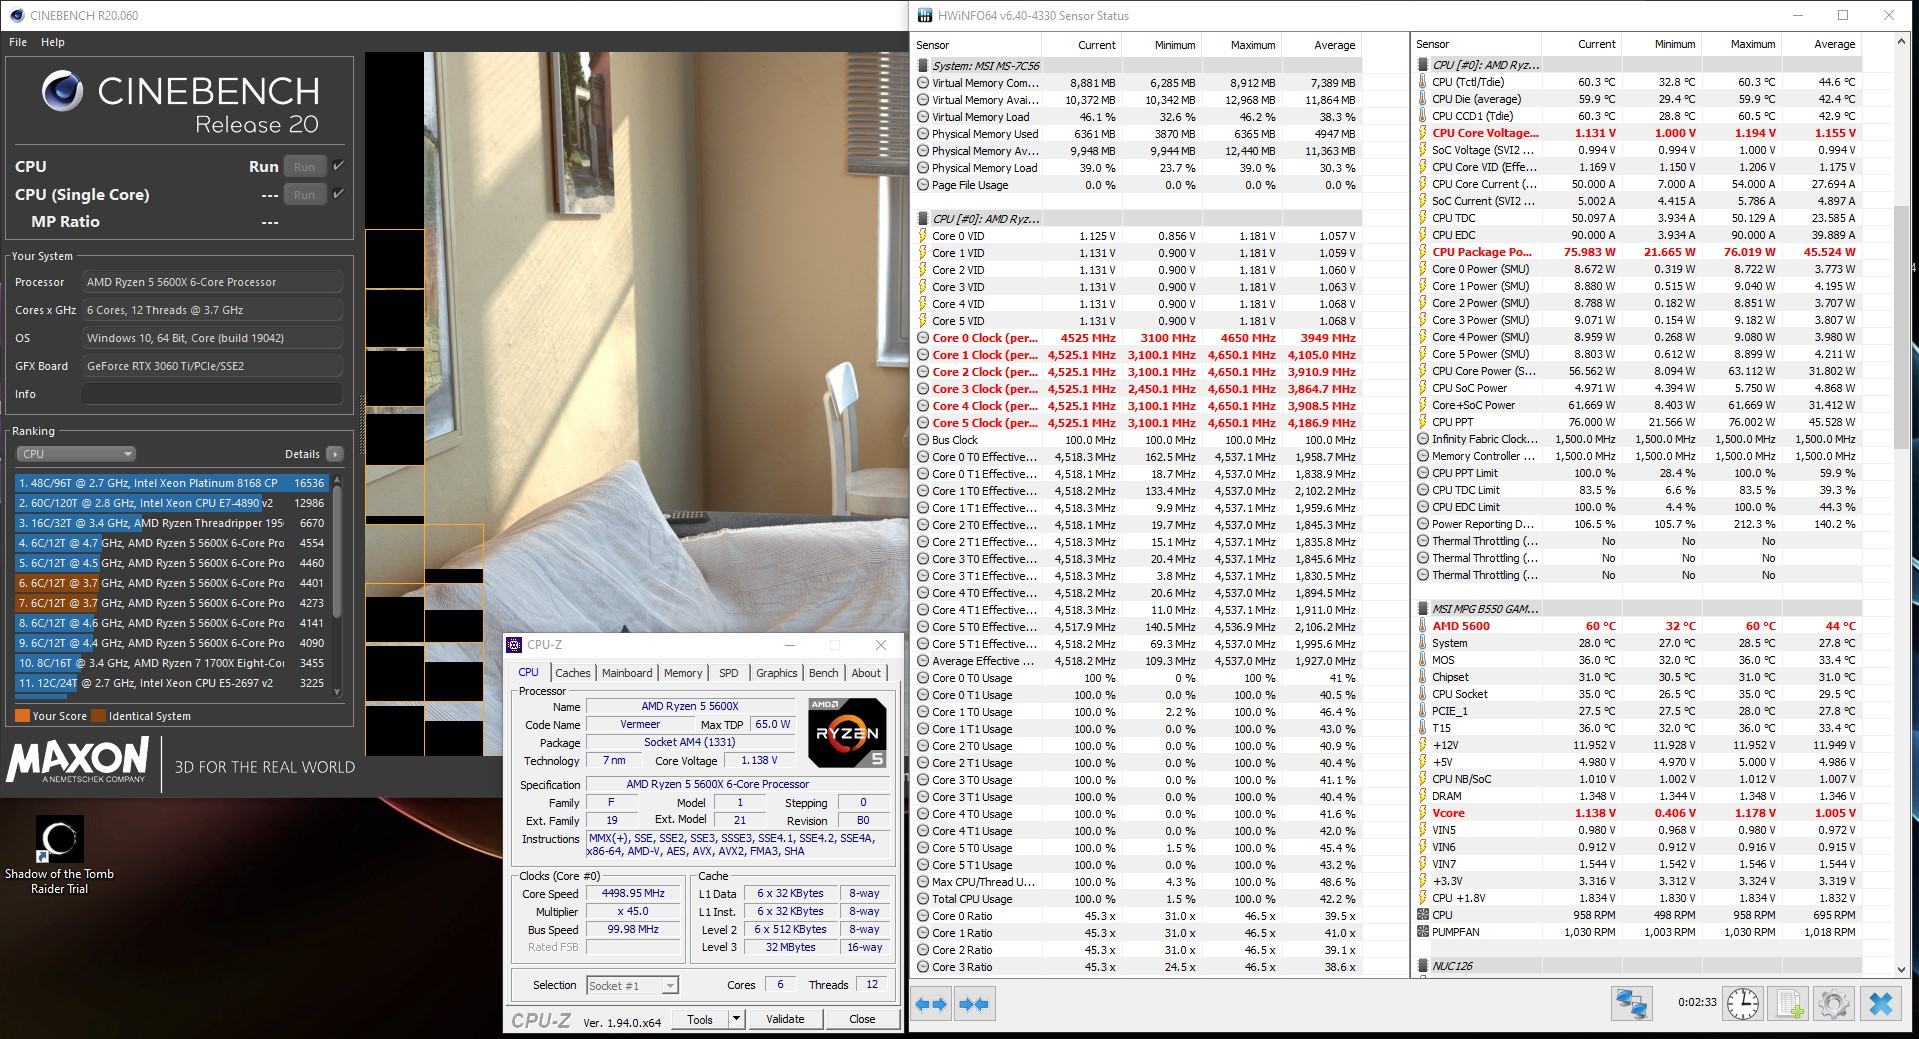Click the Vcore lightning bolt icon
This screenshot has width=1919, height=1039.
1423,813
